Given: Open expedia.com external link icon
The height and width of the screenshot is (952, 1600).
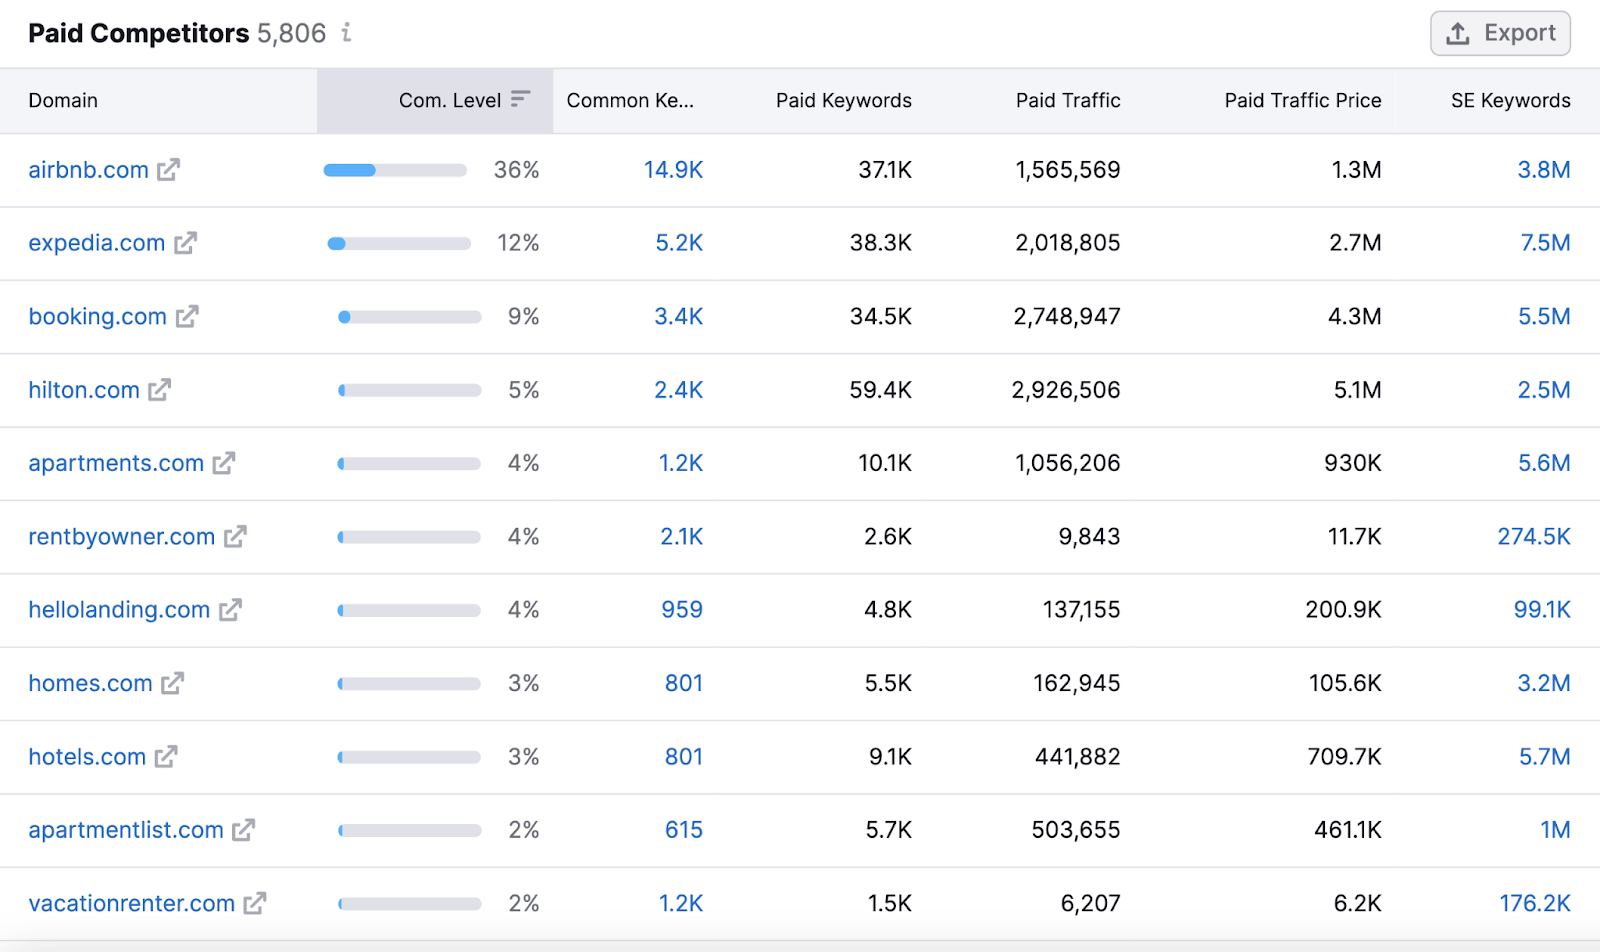Looking at the screenshot, I should tap(185, 243).
